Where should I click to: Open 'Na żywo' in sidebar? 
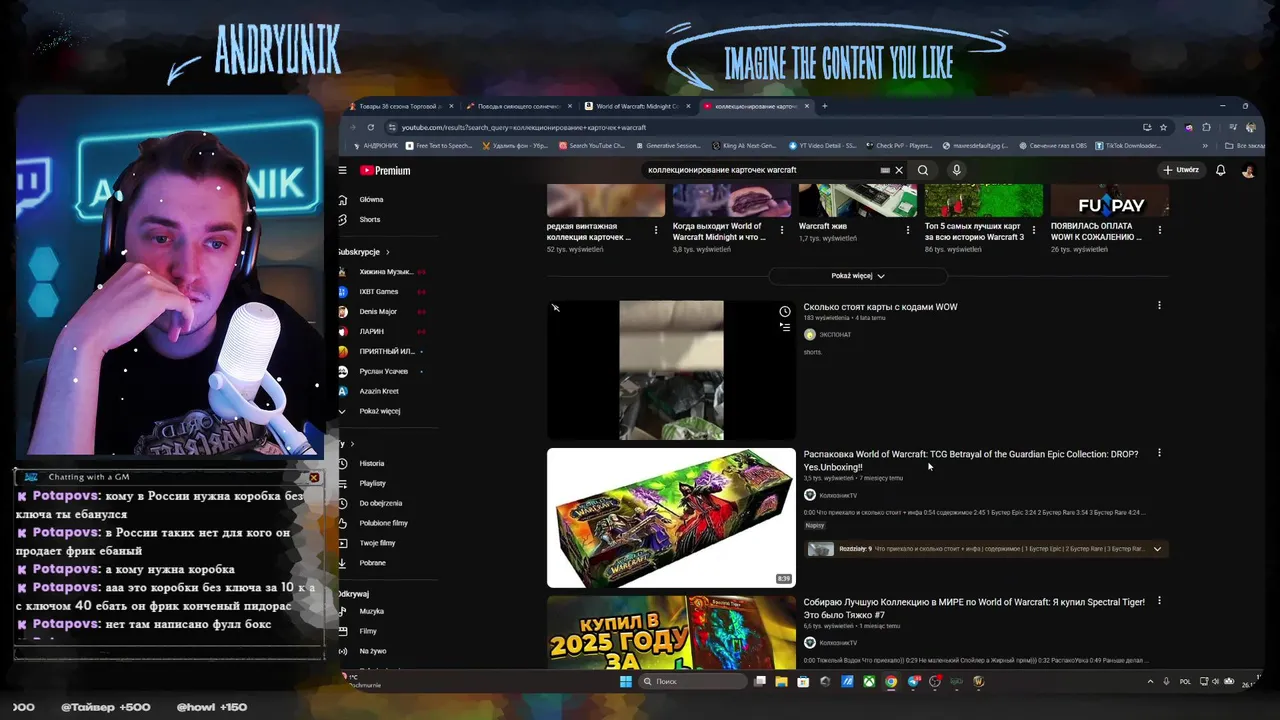(x=373, y=651)
